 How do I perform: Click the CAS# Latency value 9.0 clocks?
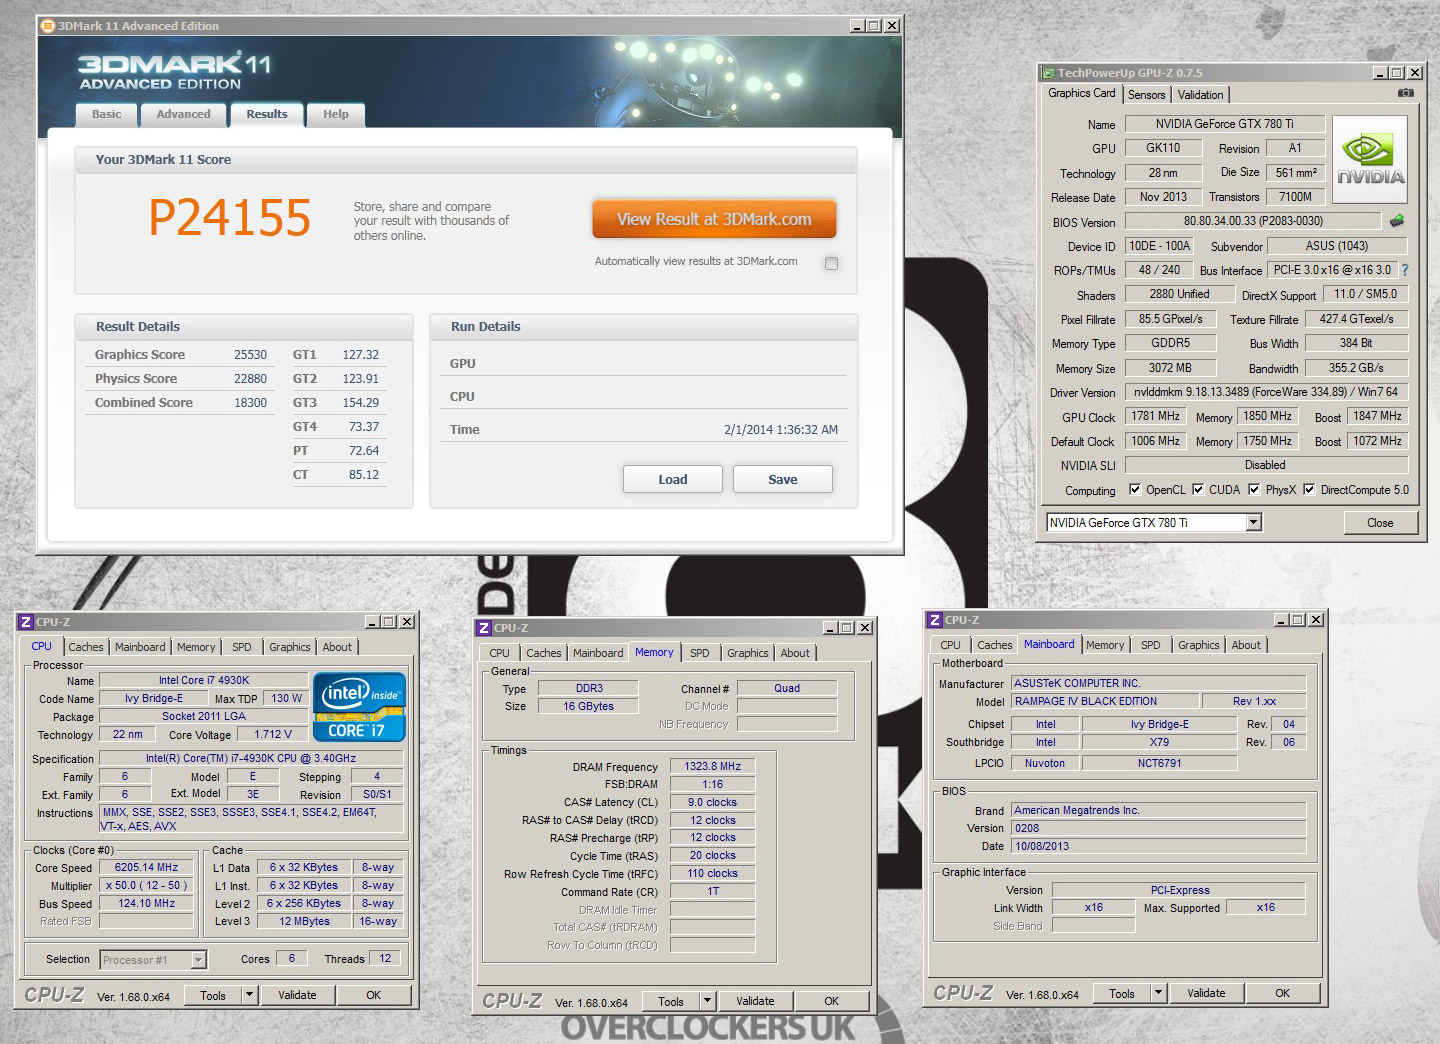pyautogui.click(x=713, y=803)
